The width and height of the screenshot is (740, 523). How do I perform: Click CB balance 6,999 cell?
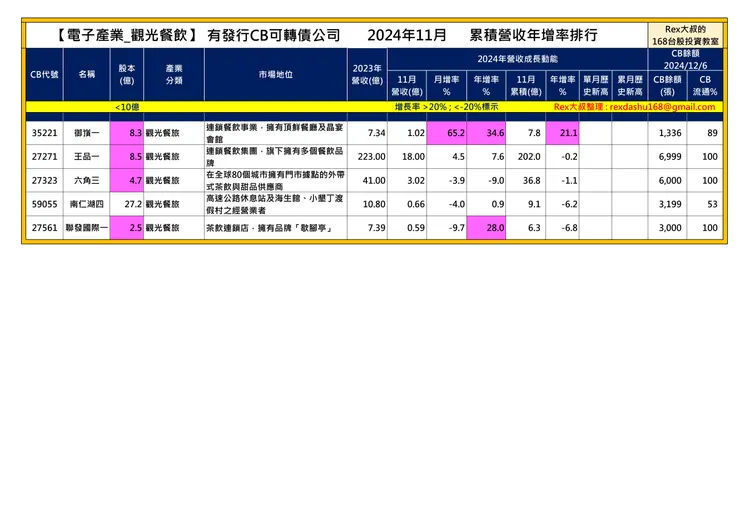click(x=667, y=156)
